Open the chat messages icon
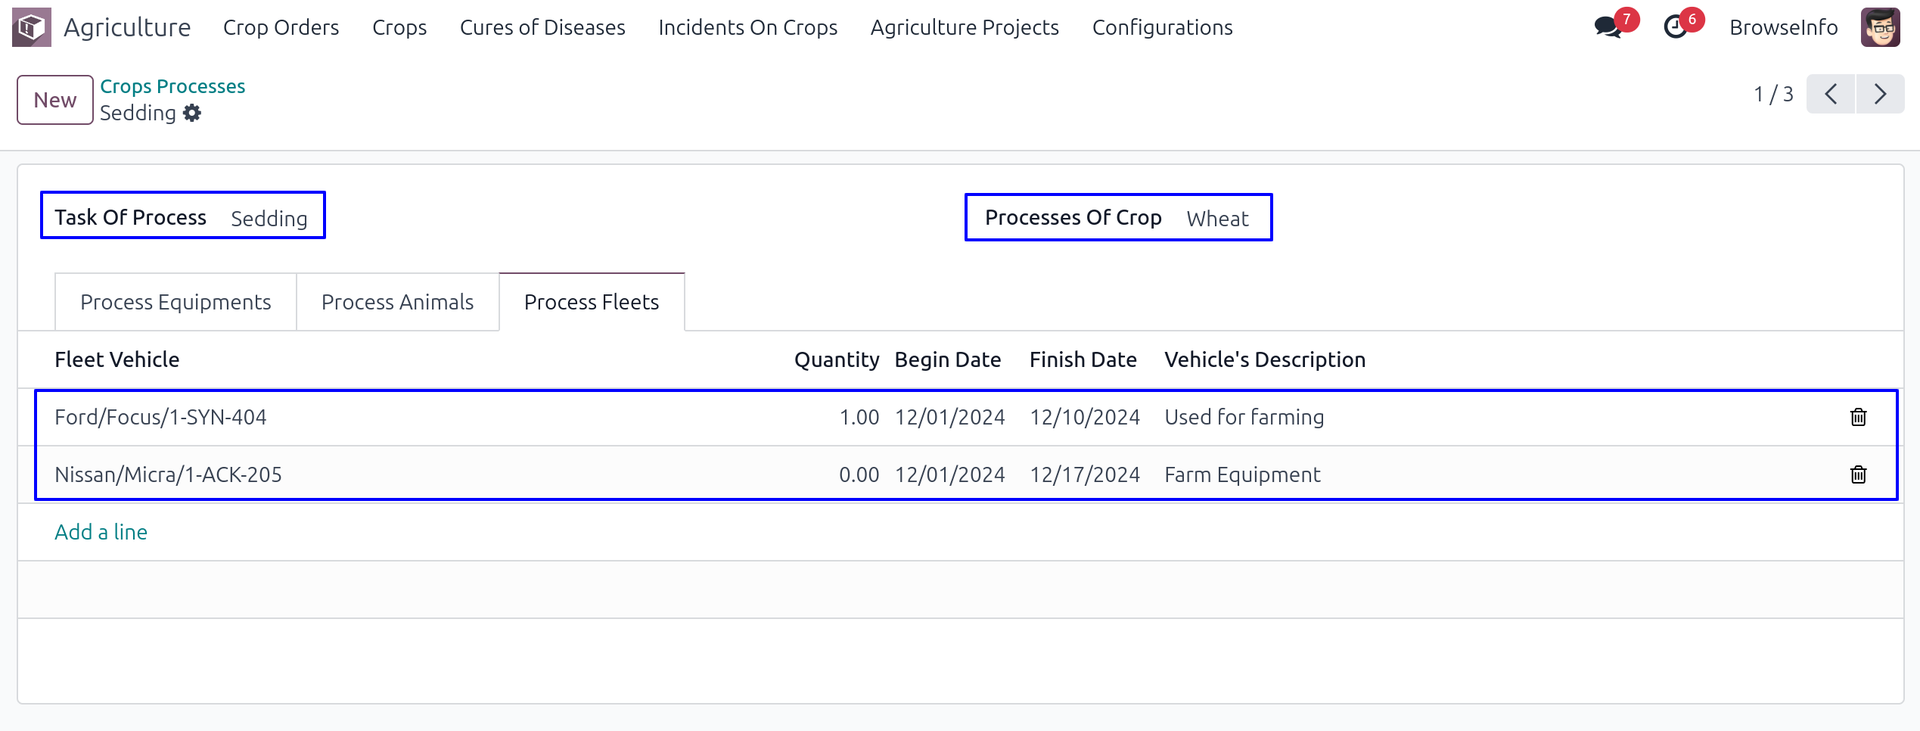 1608,27
